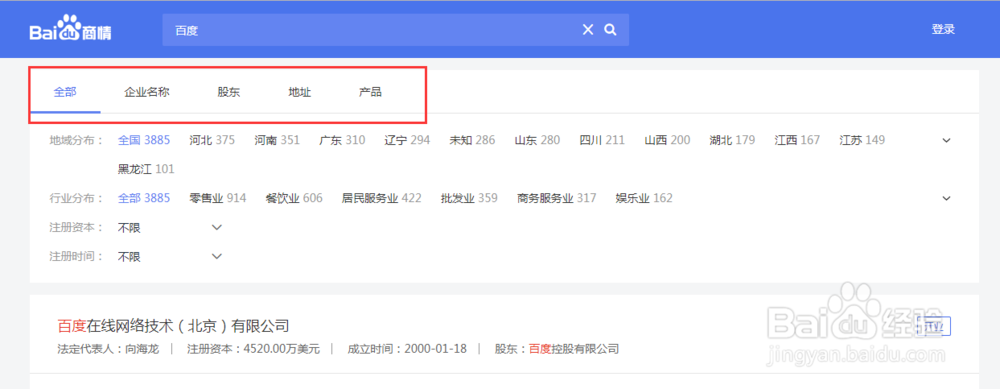Filter industry by 批发业 359

coord(469,198)
